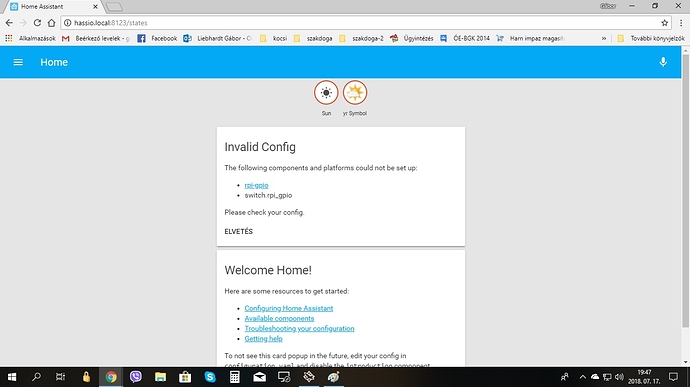
Task: Start voice command with microphone icon
Action: point(663,62)
